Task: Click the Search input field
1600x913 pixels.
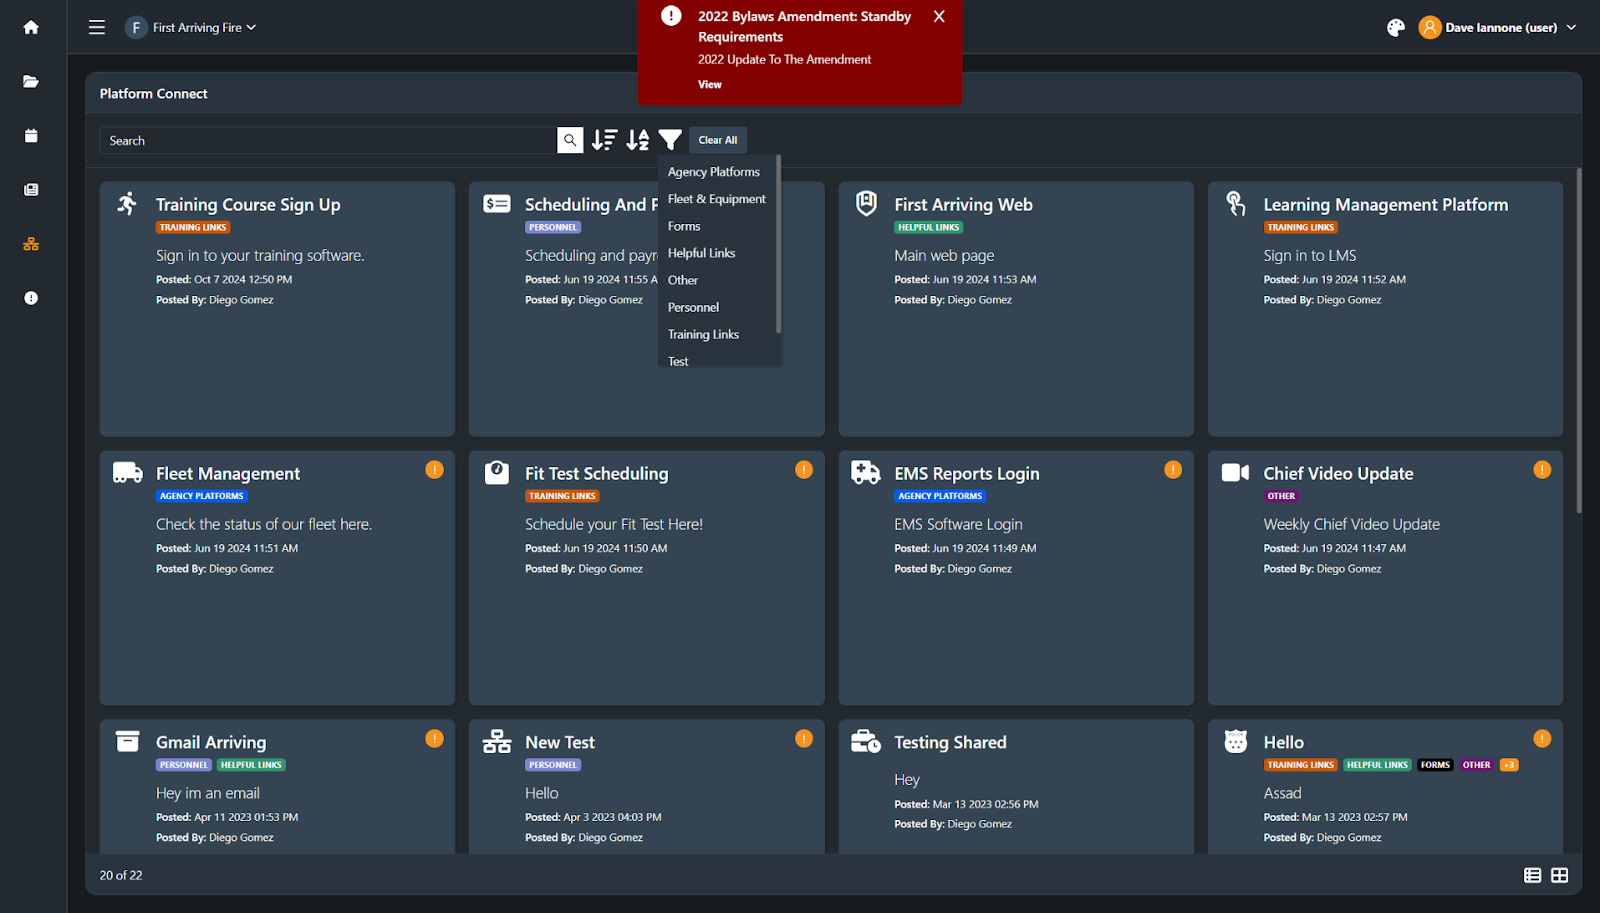Action: click(328, 140)
